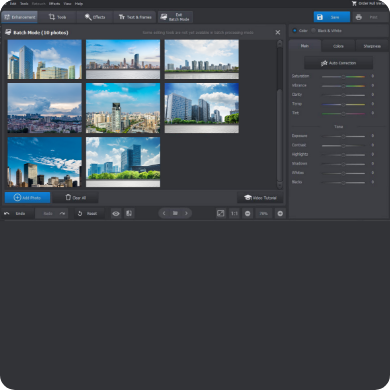The width and height of the screenshot is (390, 390).
Task: Click the printer icon
Action: [x=359, y=17]
